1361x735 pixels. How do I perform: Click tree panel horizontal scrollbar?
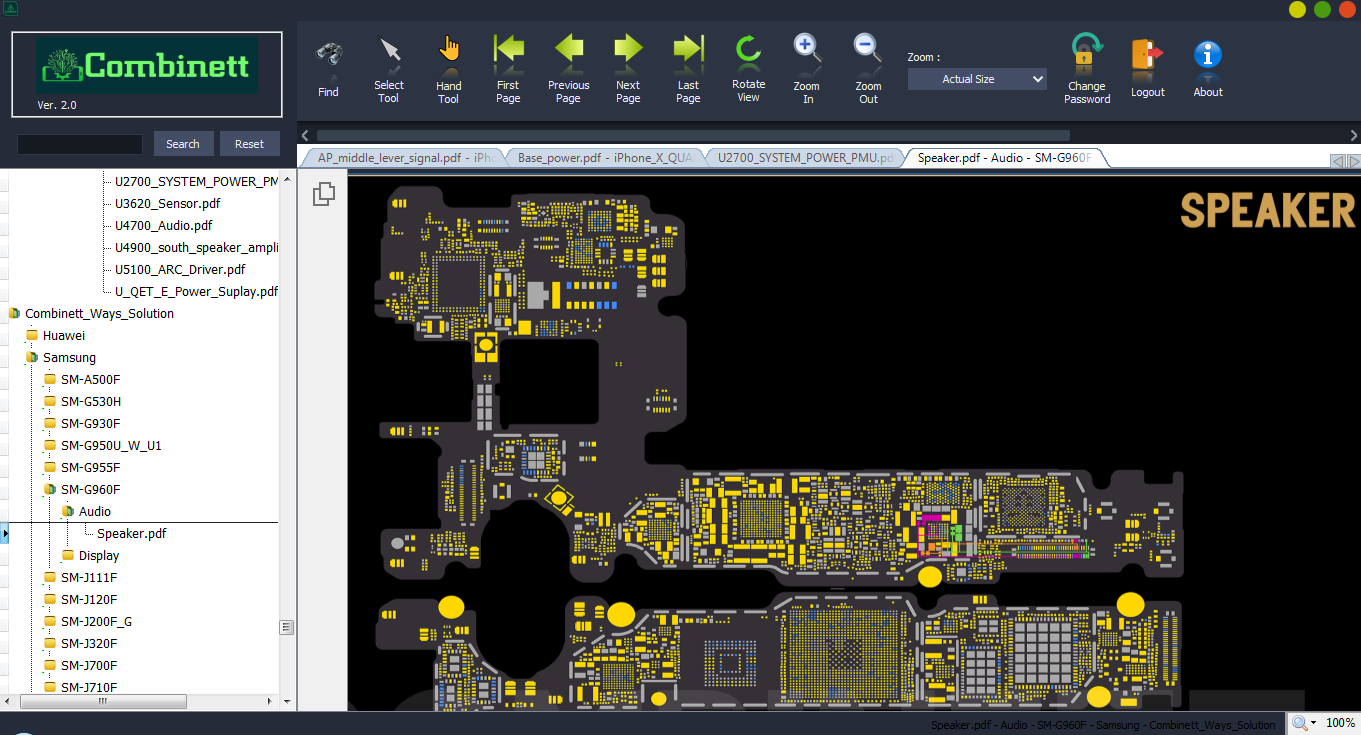[x=102, y=701]
